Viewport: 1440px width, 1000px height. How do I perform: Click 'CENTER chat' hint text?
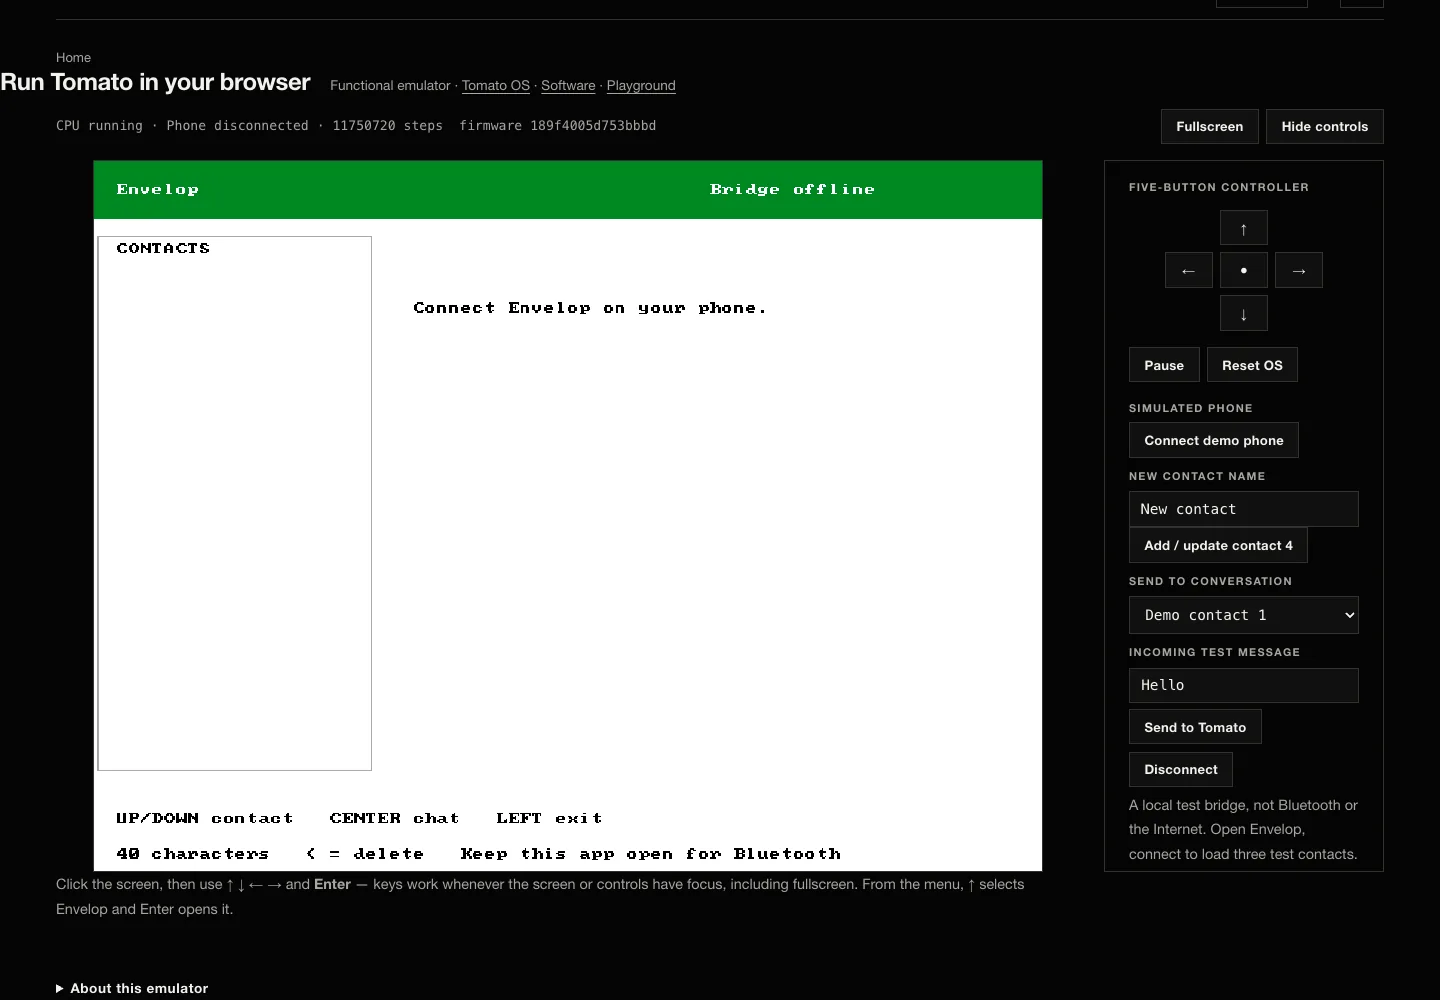[x=394, y=818]
